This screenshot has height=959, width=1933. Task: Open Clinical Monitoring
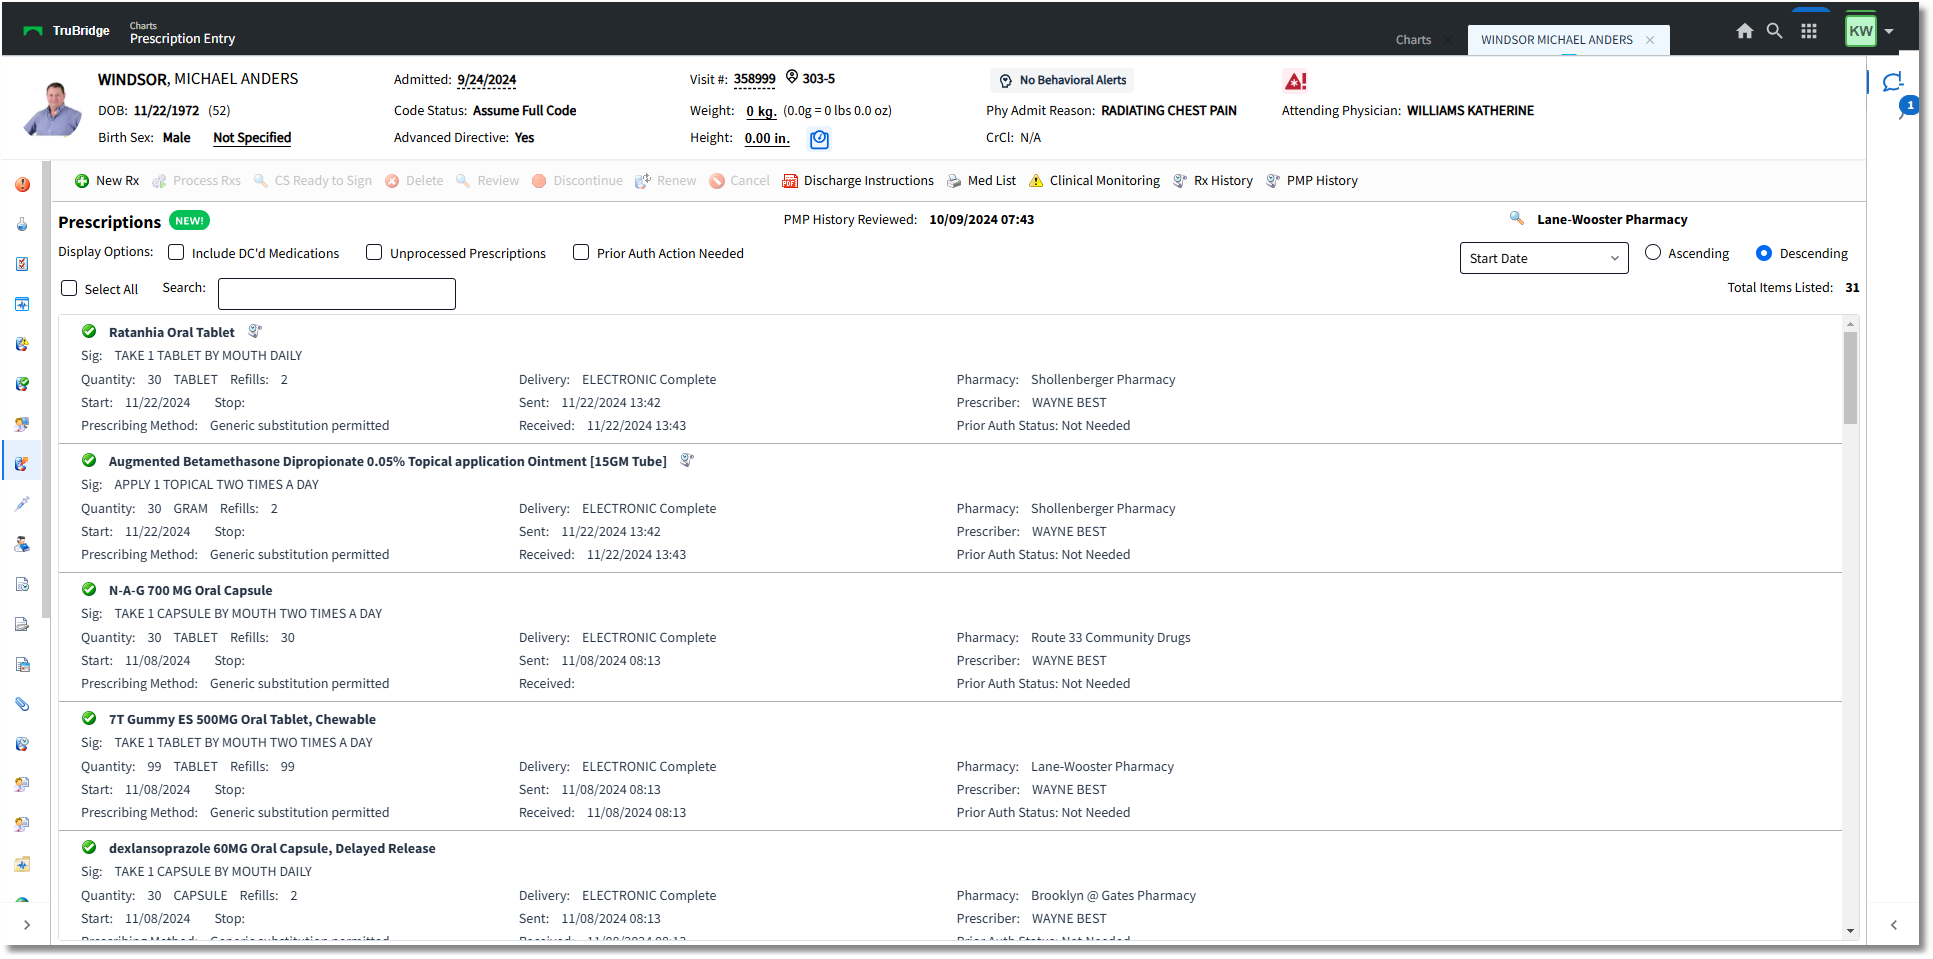point(1094,181)
